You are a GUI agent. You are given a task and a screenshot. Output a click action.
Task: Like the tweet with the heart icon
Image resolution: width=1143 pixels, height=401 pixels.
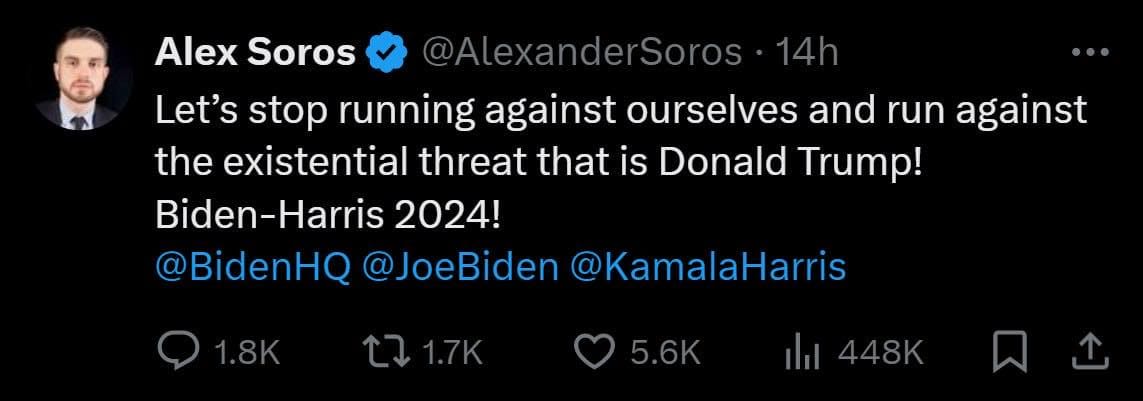click(596, 350)
